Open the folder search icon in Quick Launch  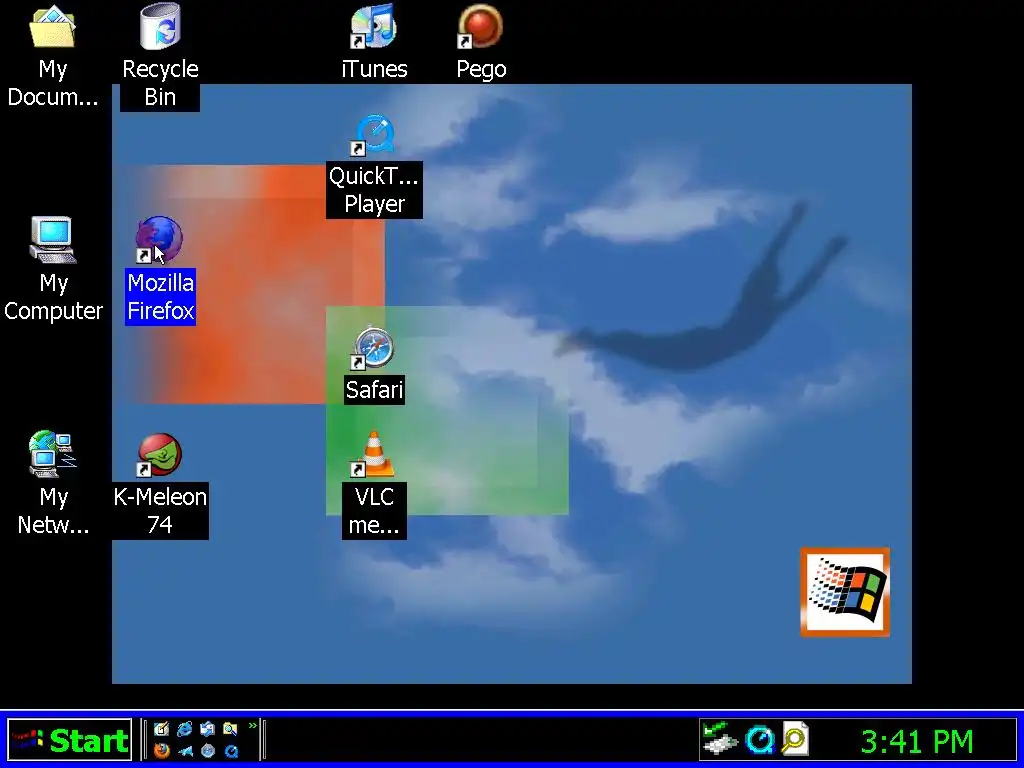tap(230, 729)
